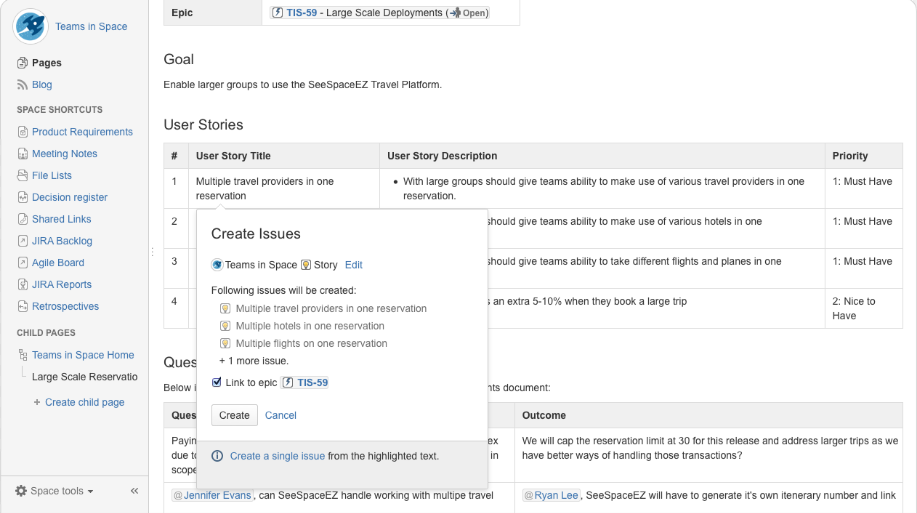The image size is (917, 513).
Task: Click the Decision register icon
Action: click(x=23, y=197)
